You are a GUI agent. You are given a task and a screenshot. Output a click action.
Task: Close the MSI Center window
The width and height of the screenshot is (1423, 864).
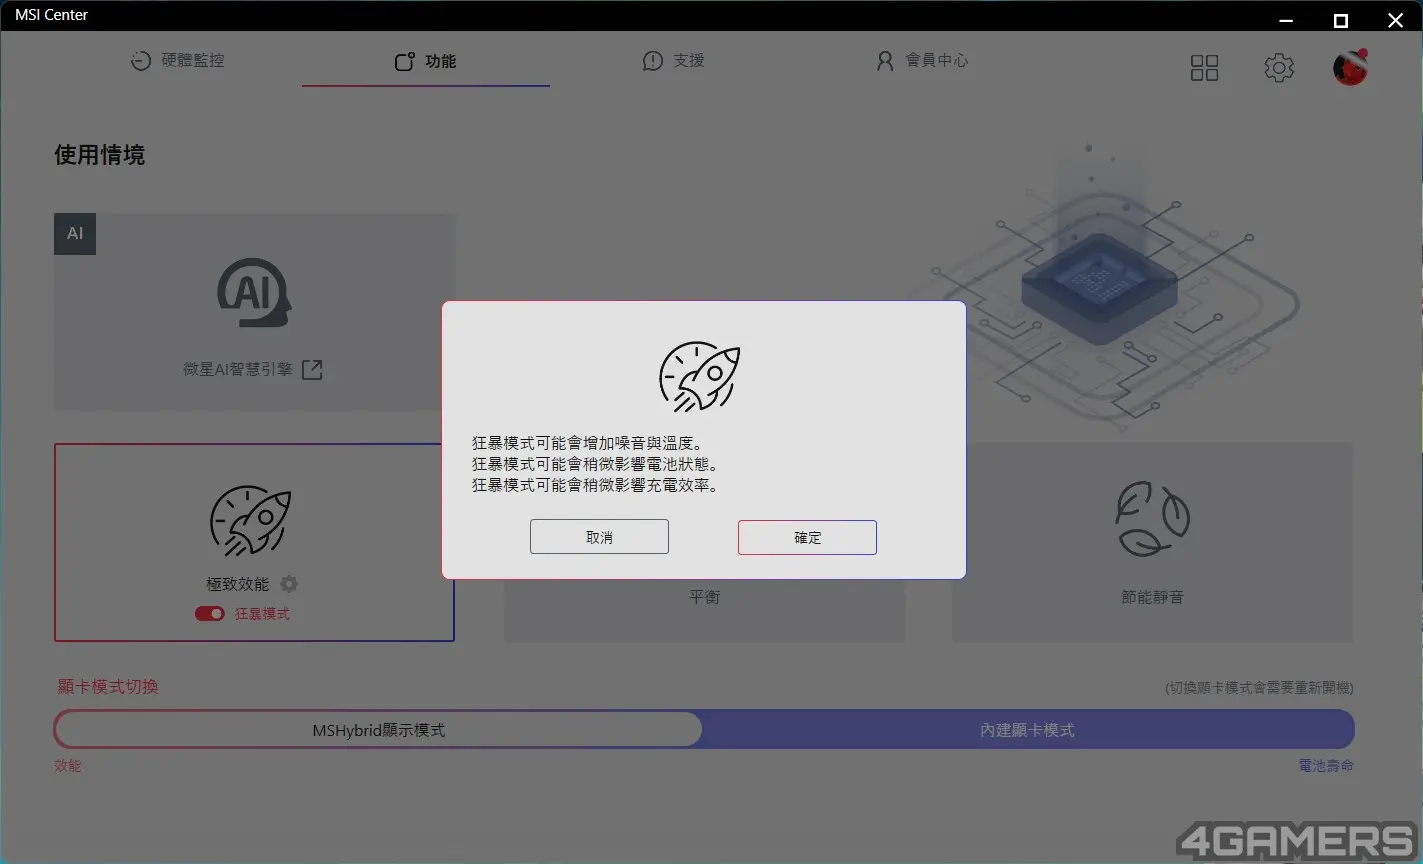[x=1395, y=21]
